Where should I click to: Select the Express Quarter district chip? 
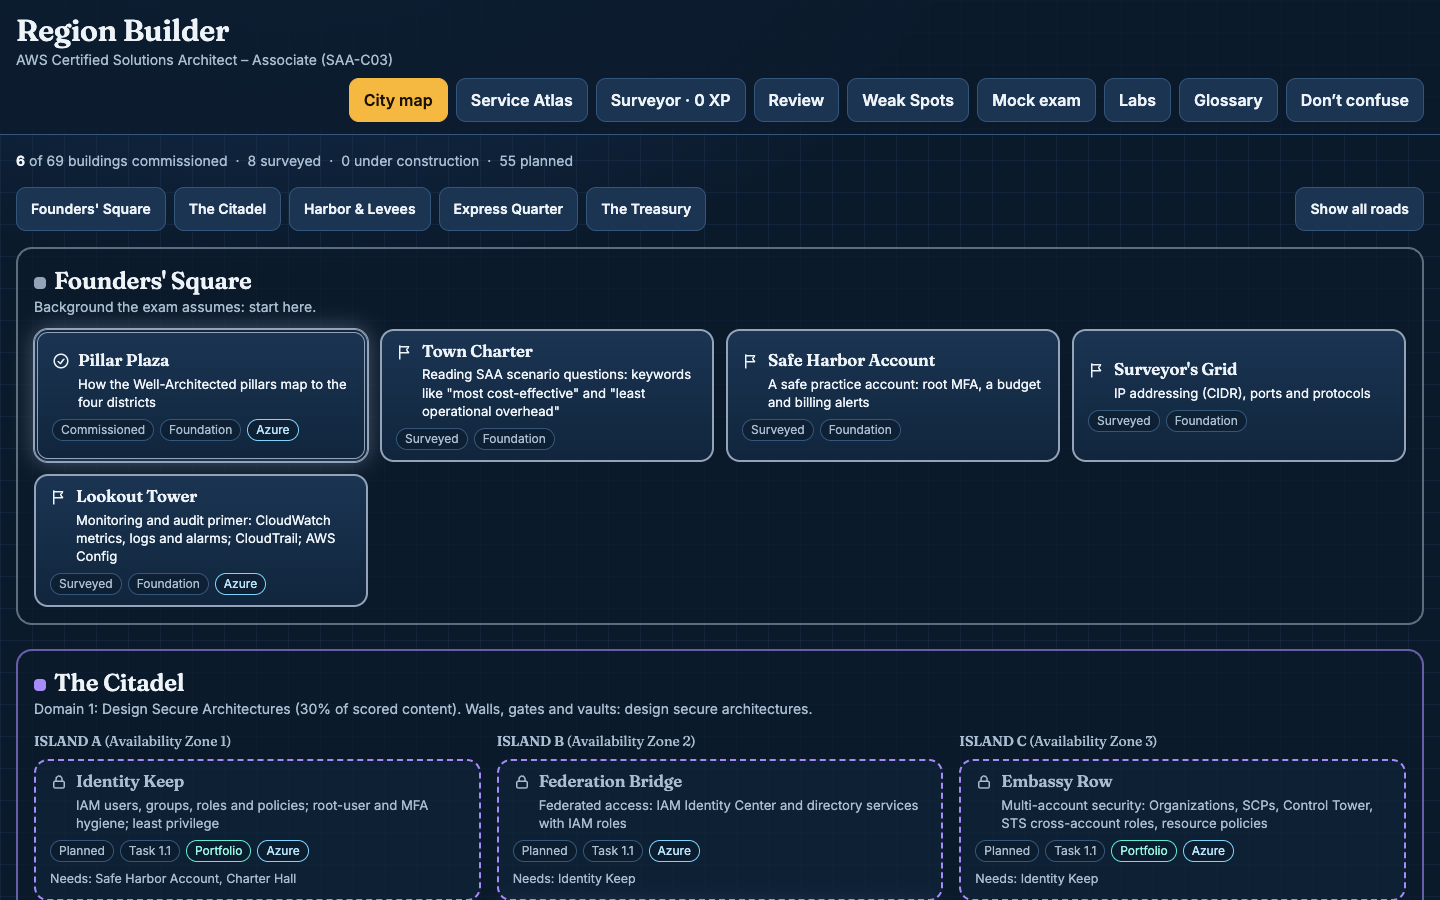(x=508, y=209)
